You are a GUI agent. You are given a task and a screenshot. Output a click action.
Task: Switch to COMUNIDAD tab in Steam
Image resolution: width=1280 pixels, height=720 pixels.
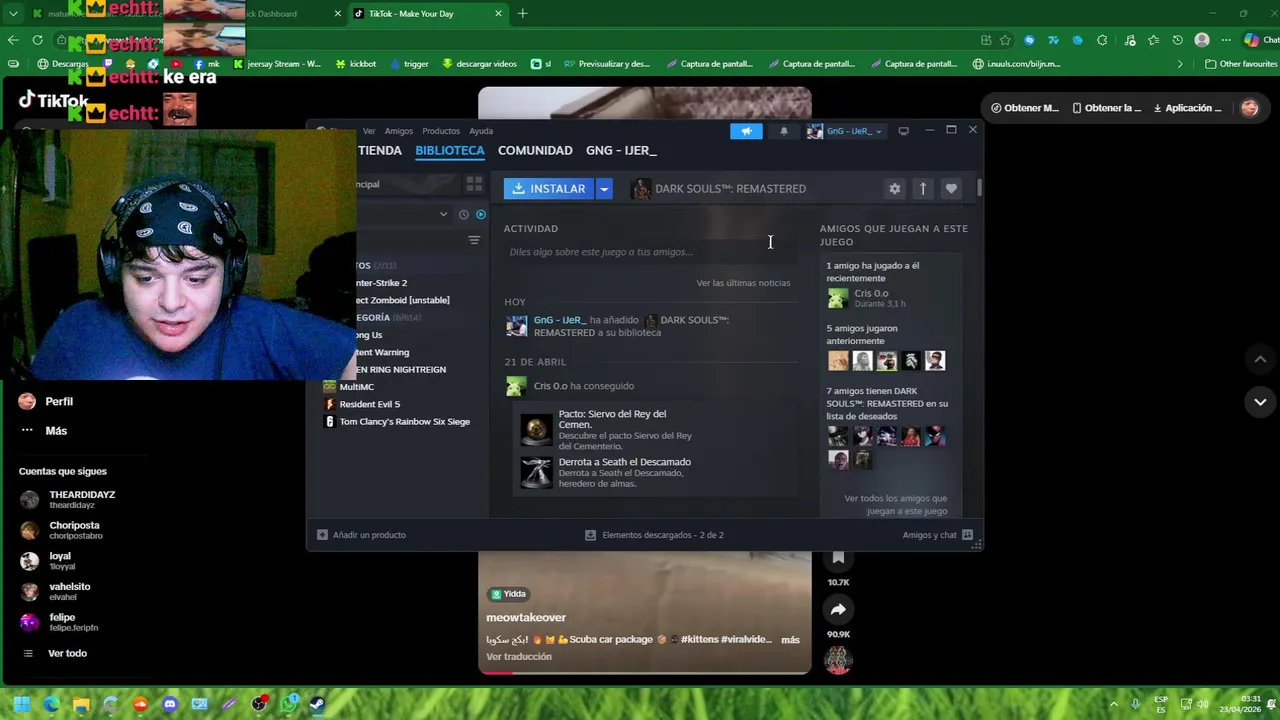point(535,150)
